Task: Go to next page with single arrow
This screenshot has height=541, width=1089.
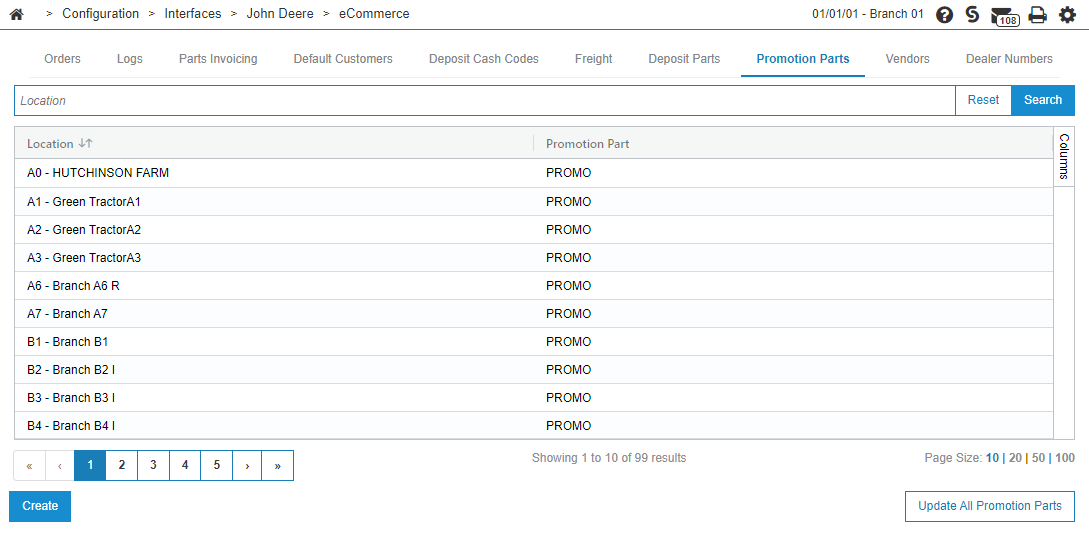Action: (x=247, y=465)
